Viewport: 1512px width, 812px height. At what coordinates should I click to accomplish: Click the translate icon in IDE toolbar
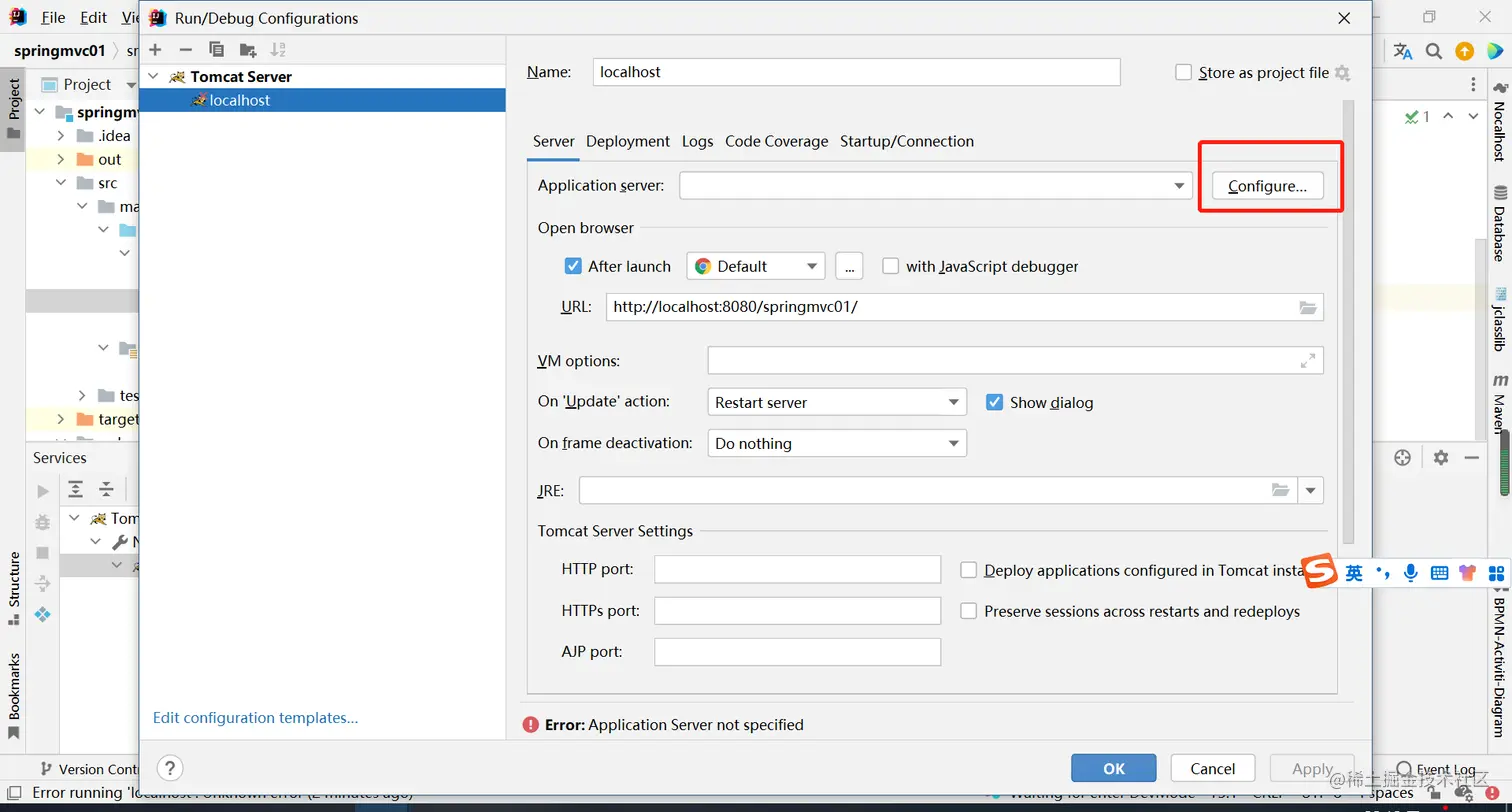pos(1403,51)
